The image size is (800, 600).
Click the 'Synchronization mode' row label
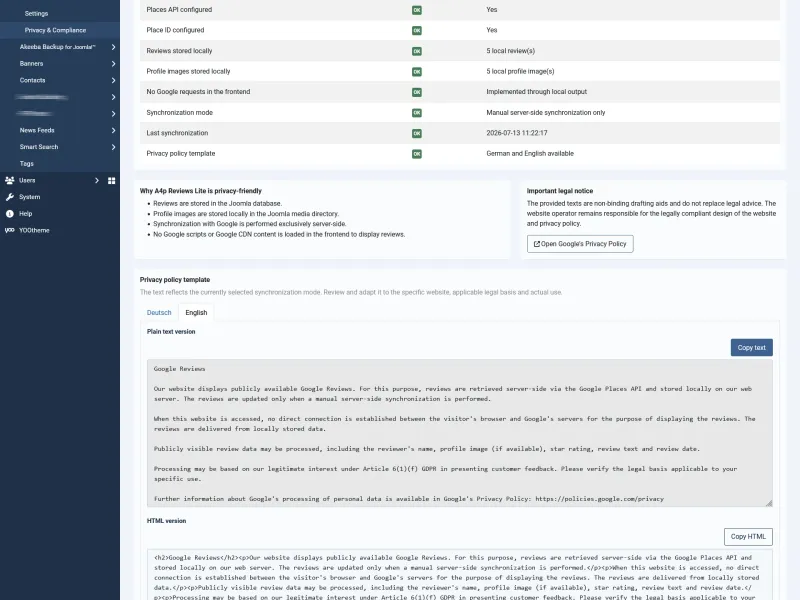coord(180,113)
